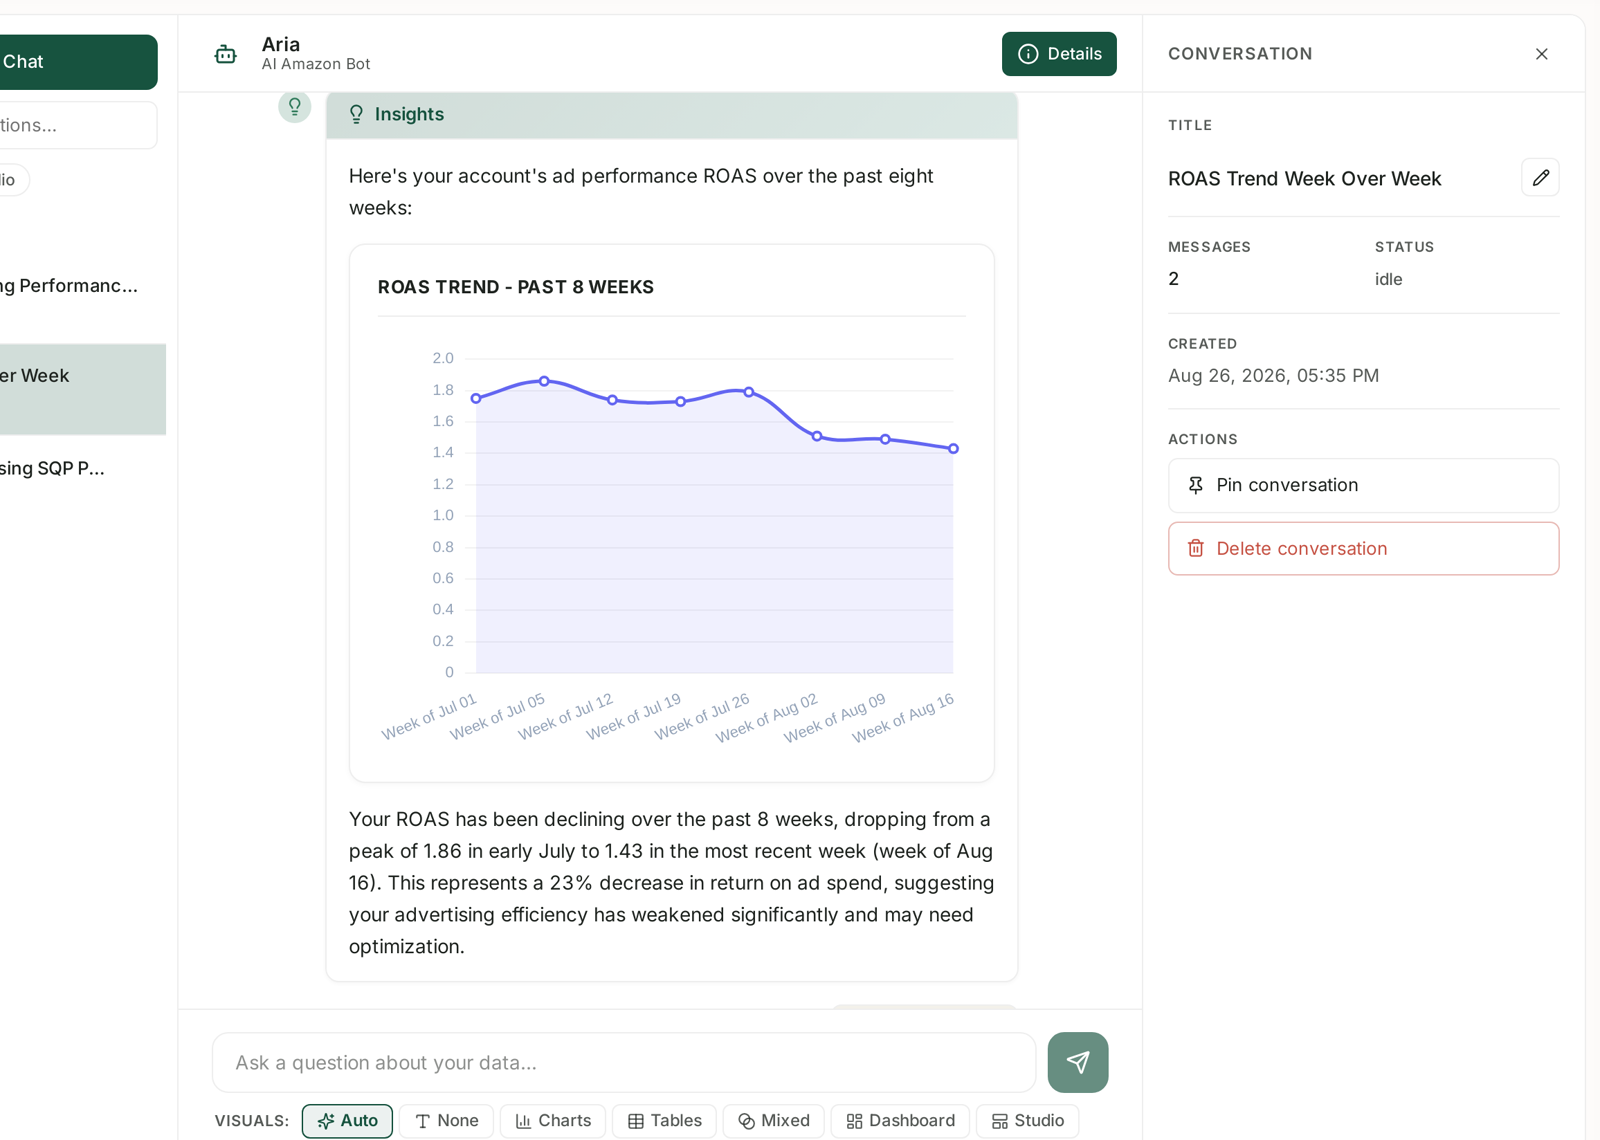
Task: Click the Week of Jul 26 data point
Action: 749,392
